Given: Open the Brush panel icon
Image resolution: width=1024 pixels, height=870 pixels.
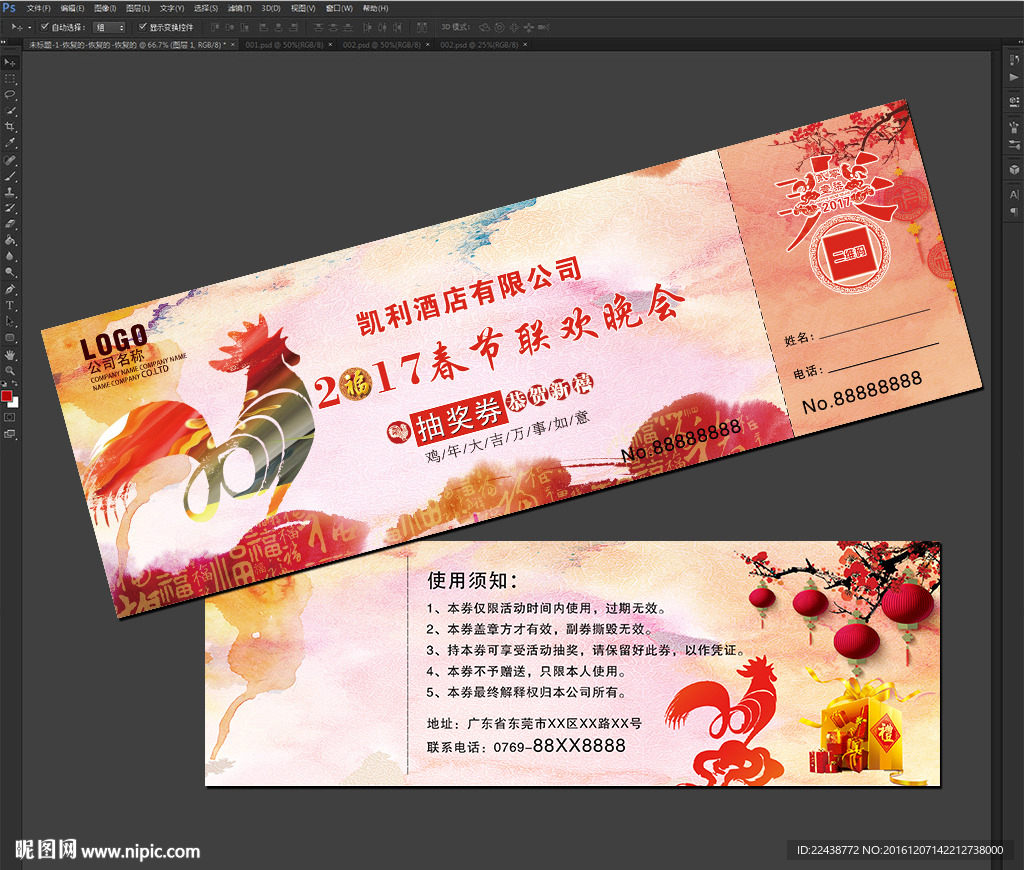Looking at the screenshot, I should coord(1014,127).
